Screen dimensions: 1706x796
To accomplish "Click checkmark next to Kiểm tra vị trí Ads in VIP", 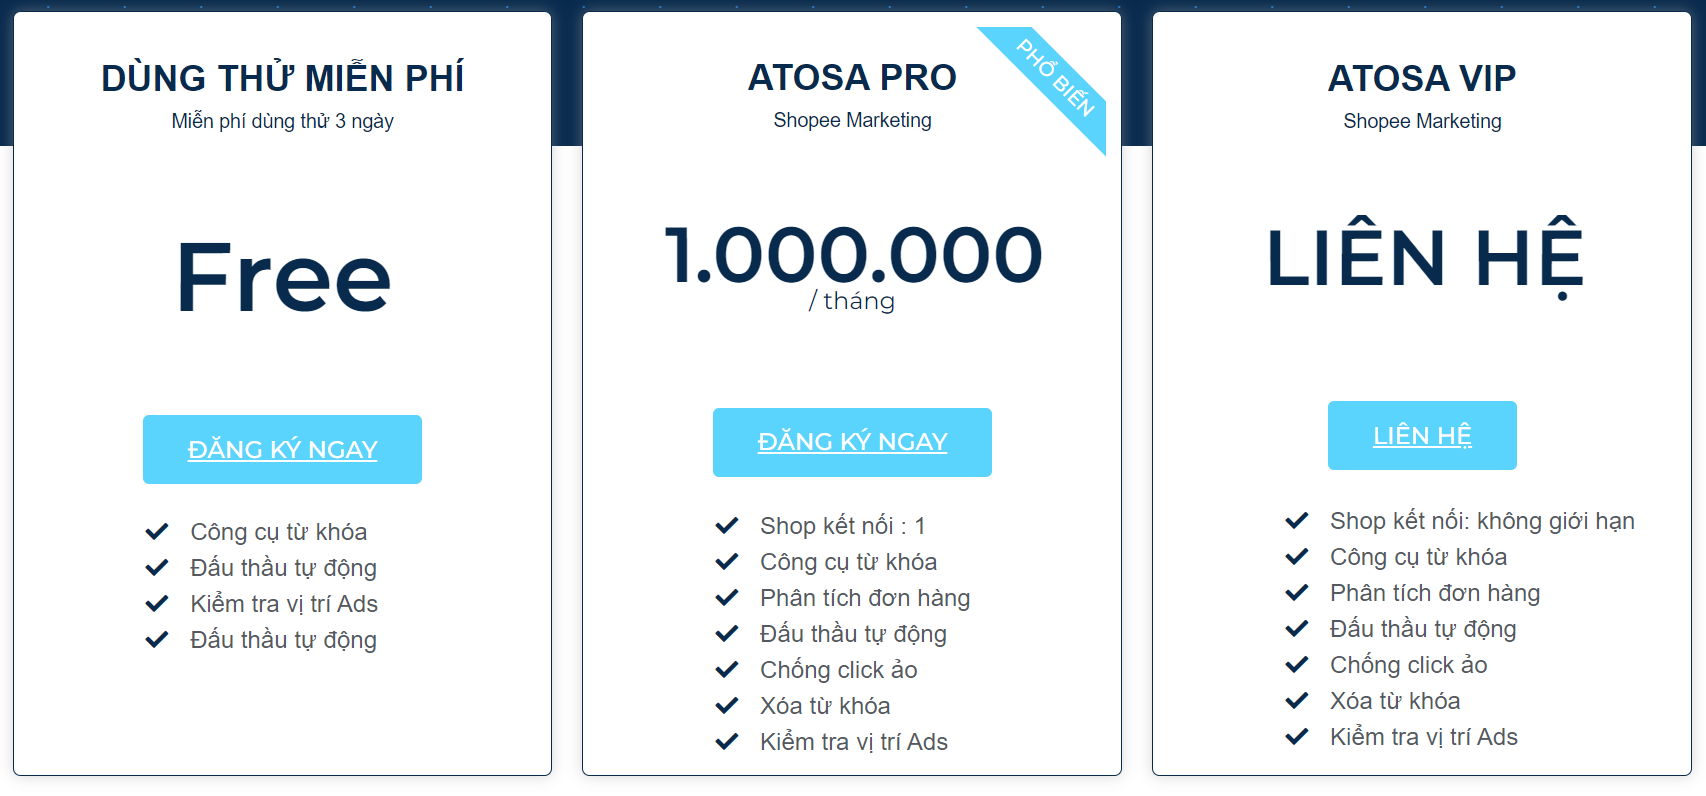I will click(x=1297, y=736).
